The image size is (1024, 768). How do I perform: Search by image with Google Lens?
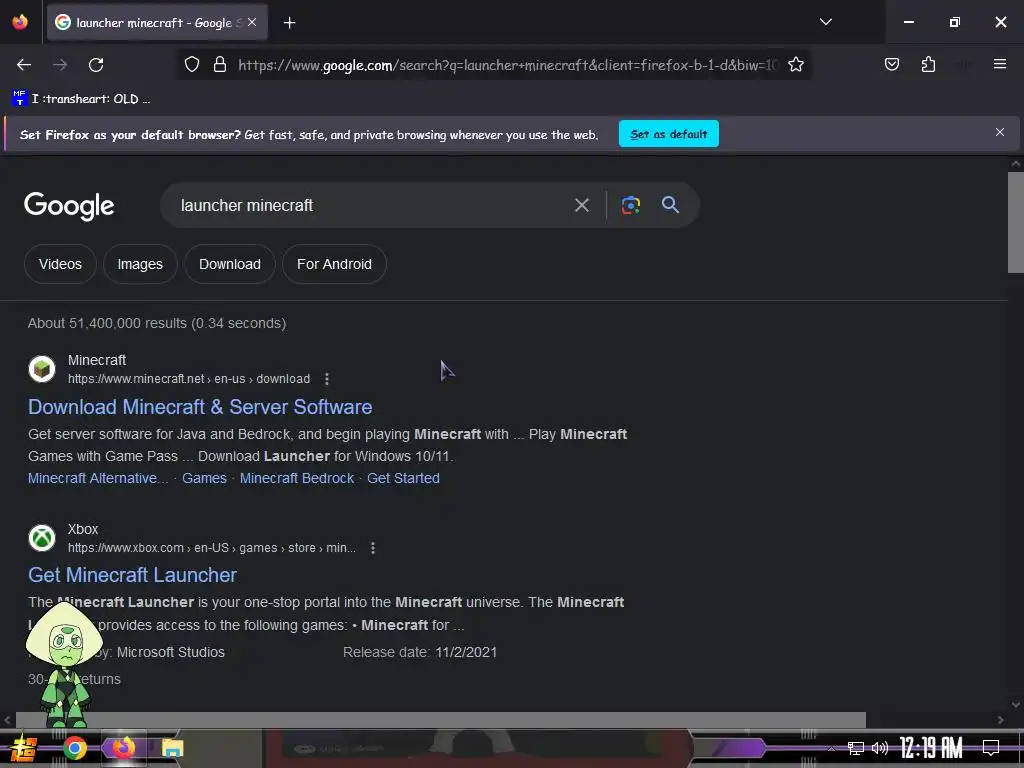coord(630,205)
